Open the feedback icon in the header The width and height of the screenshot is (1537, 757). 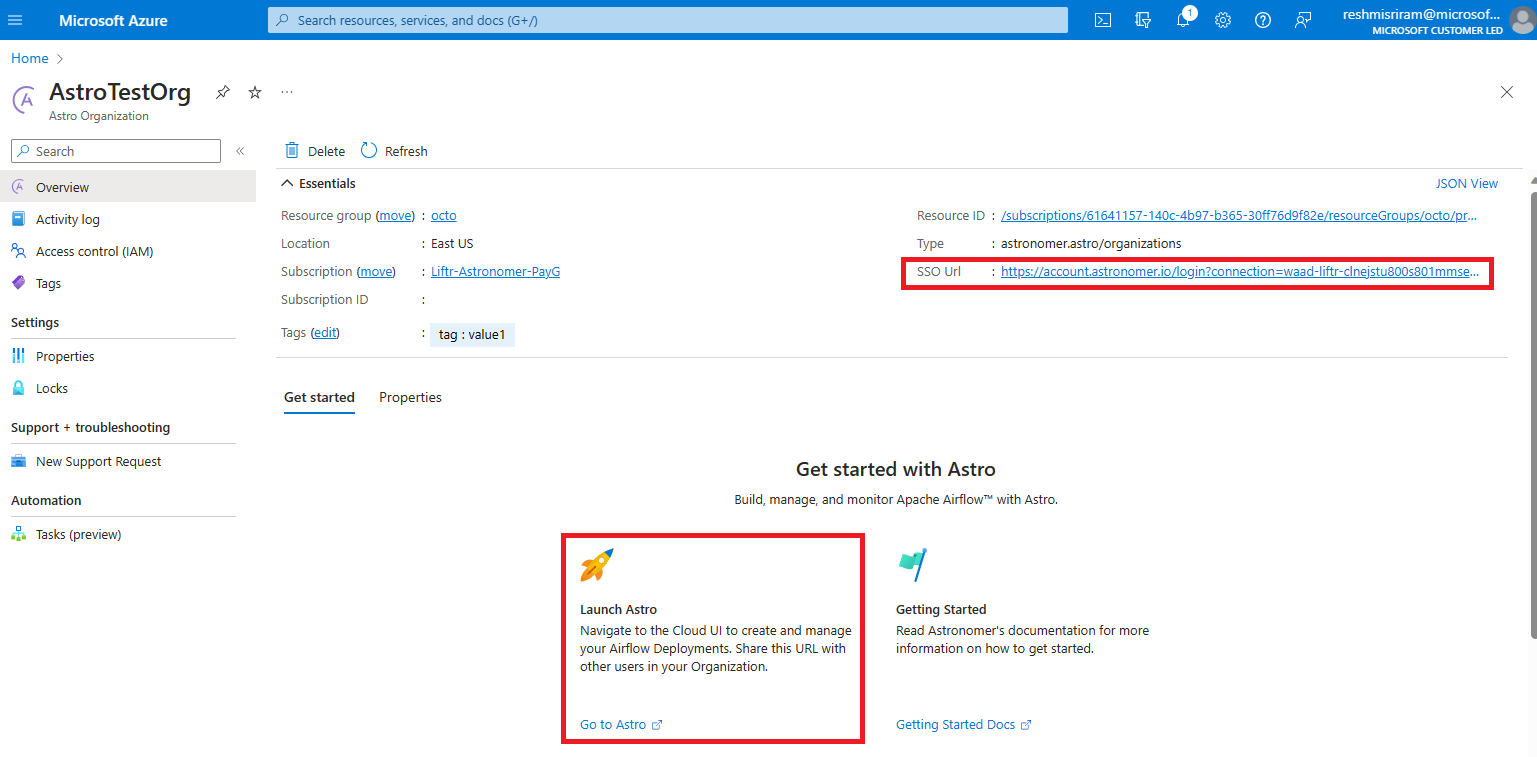pyautogui.click(x=1303, y=20)
